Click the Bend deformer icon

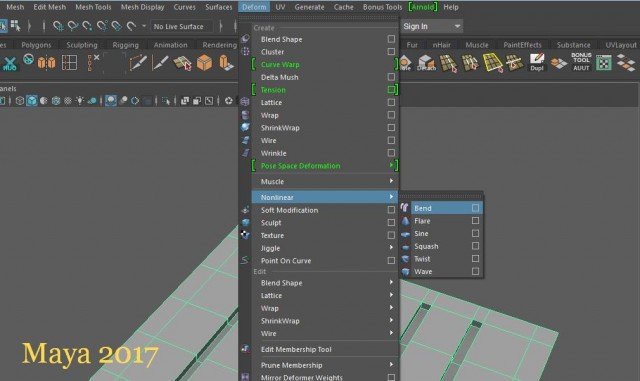(x=405, y=208)
